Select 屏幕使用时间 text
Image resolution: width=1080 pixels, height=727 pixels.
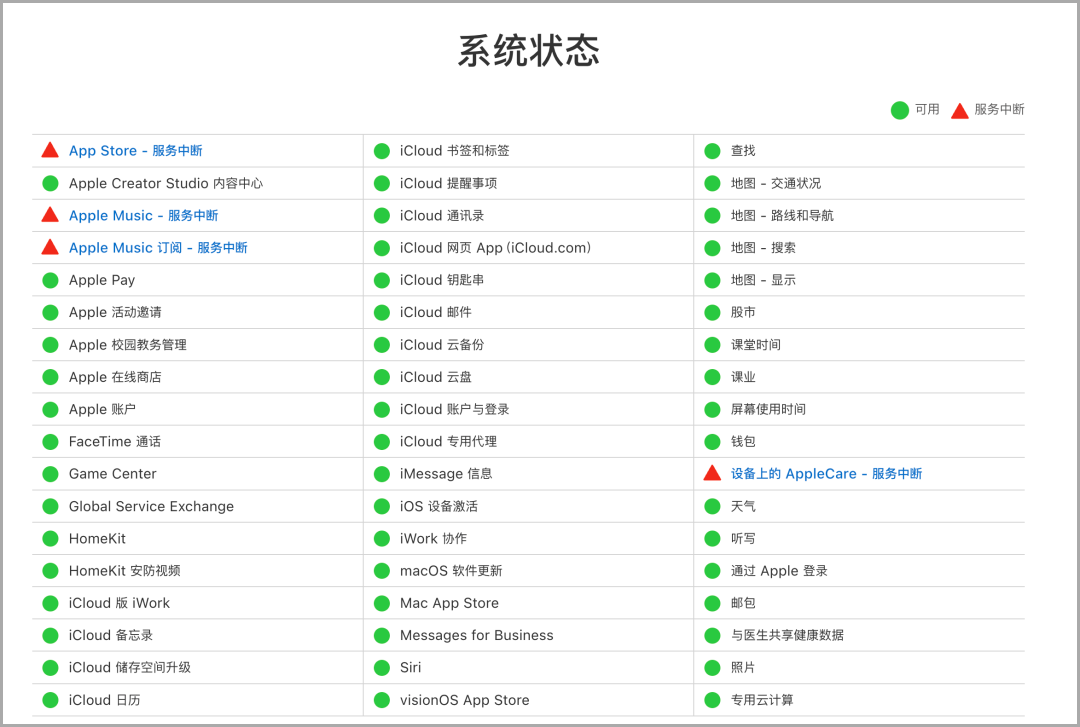768,410
